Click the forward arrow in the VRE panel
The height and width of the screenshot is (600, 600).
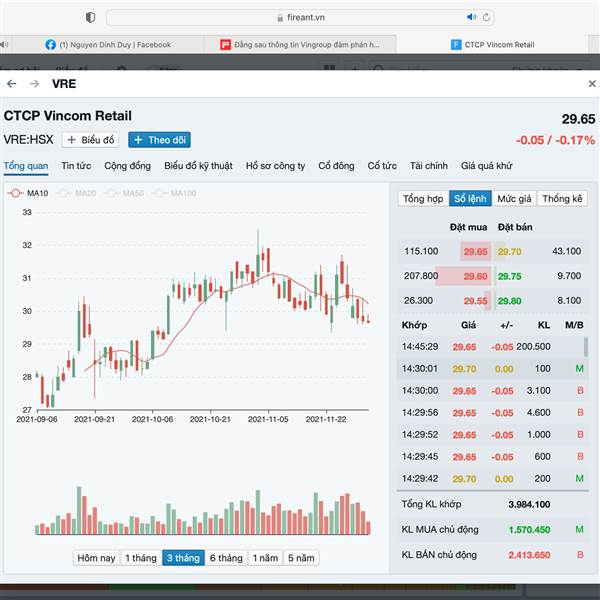(34, 84)
